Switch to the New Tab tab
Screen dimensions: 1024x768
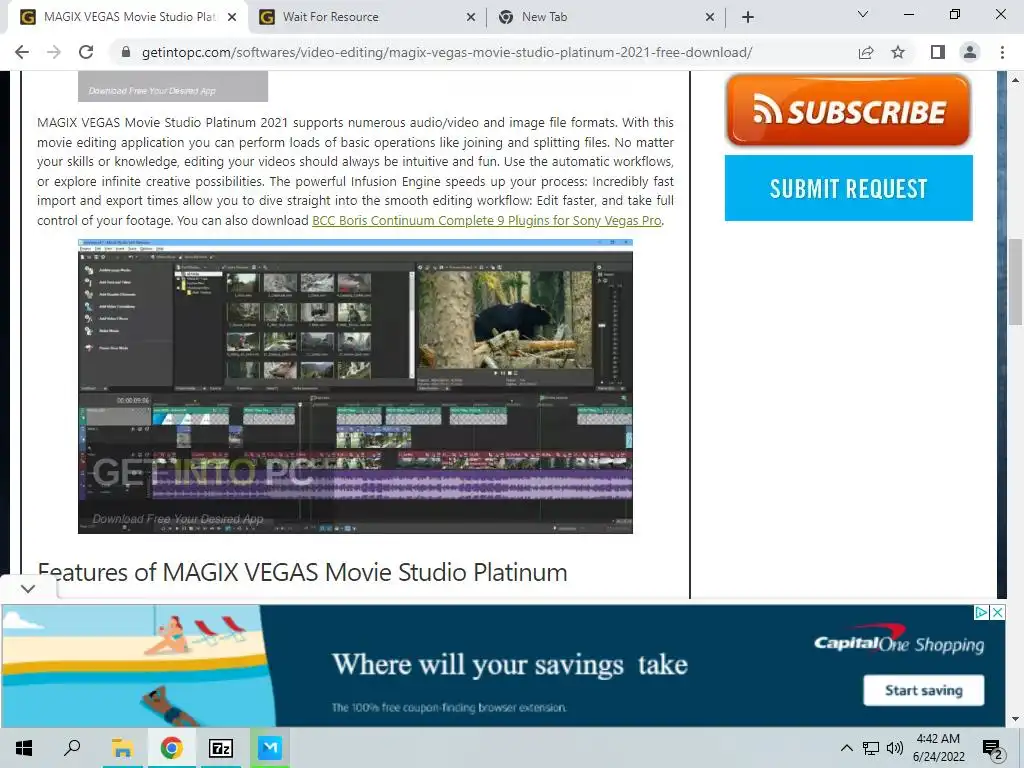pos(607,17)
